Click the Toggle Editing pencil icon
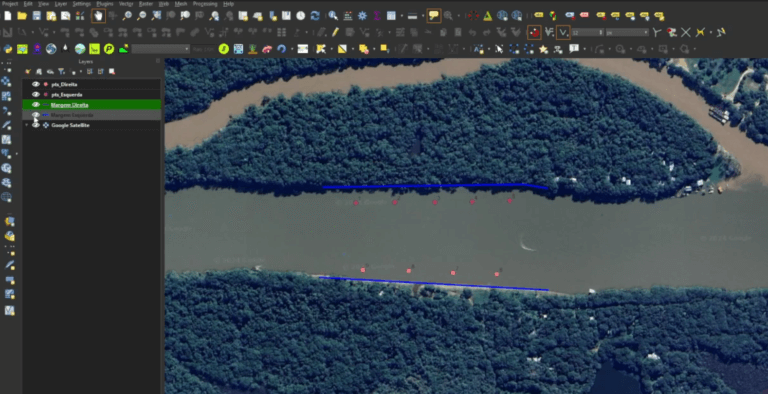 point(335,33)
